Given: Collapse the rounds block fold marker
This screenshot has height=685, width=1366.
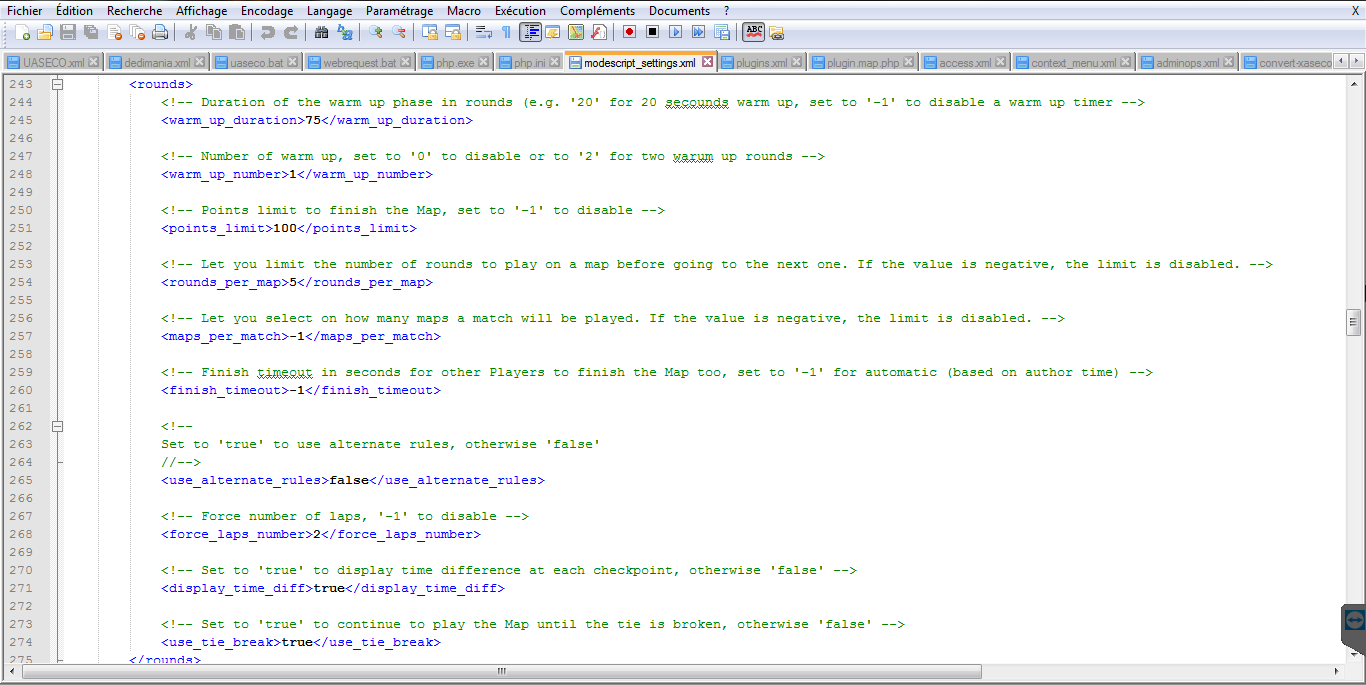Looking at the screenshot, I should pos(57,84).
